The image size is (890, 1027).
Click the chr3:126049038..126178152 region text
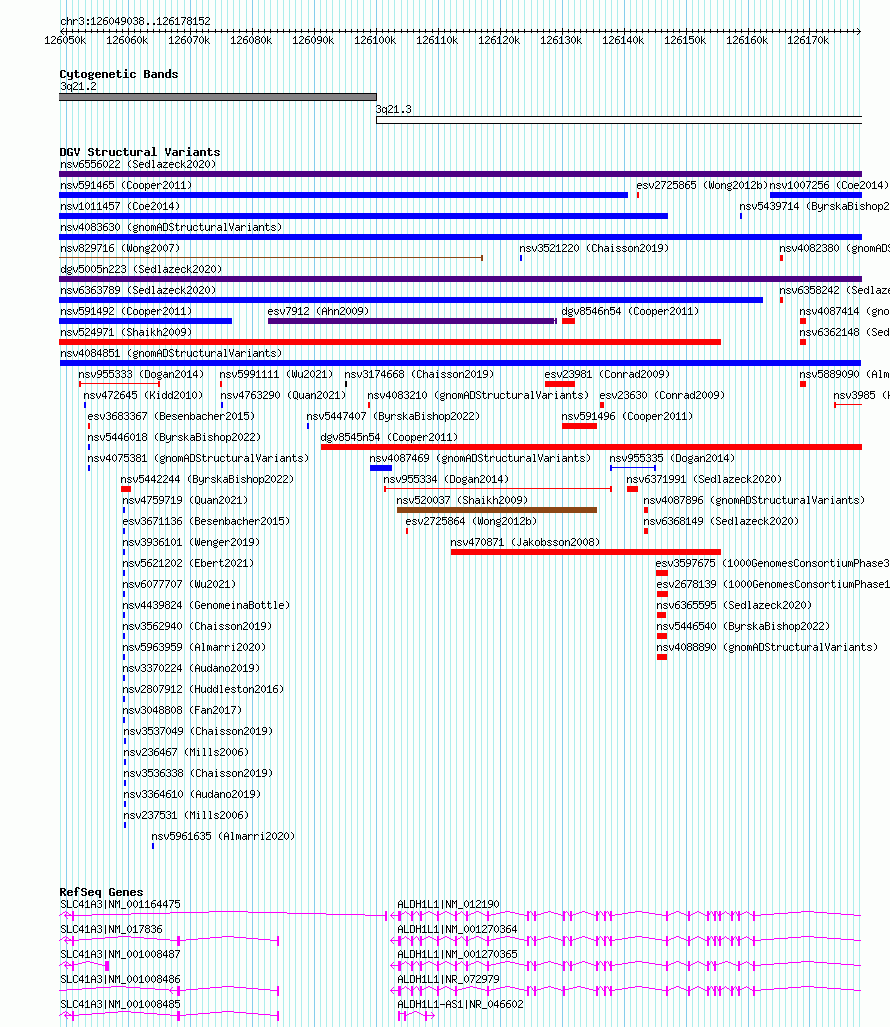point(136,22)
